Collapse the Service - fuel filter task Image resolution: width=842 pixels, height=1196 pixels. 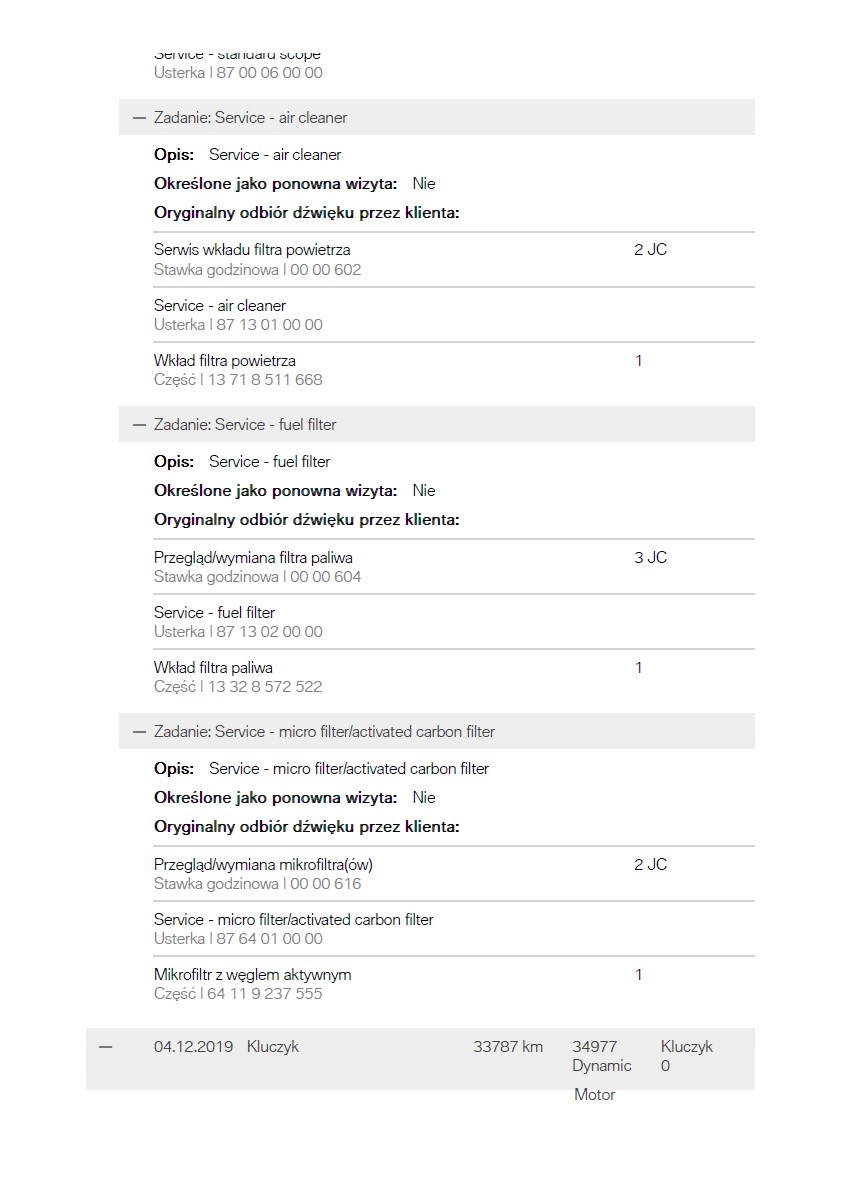pyautogui.click(x=139, y=425)
